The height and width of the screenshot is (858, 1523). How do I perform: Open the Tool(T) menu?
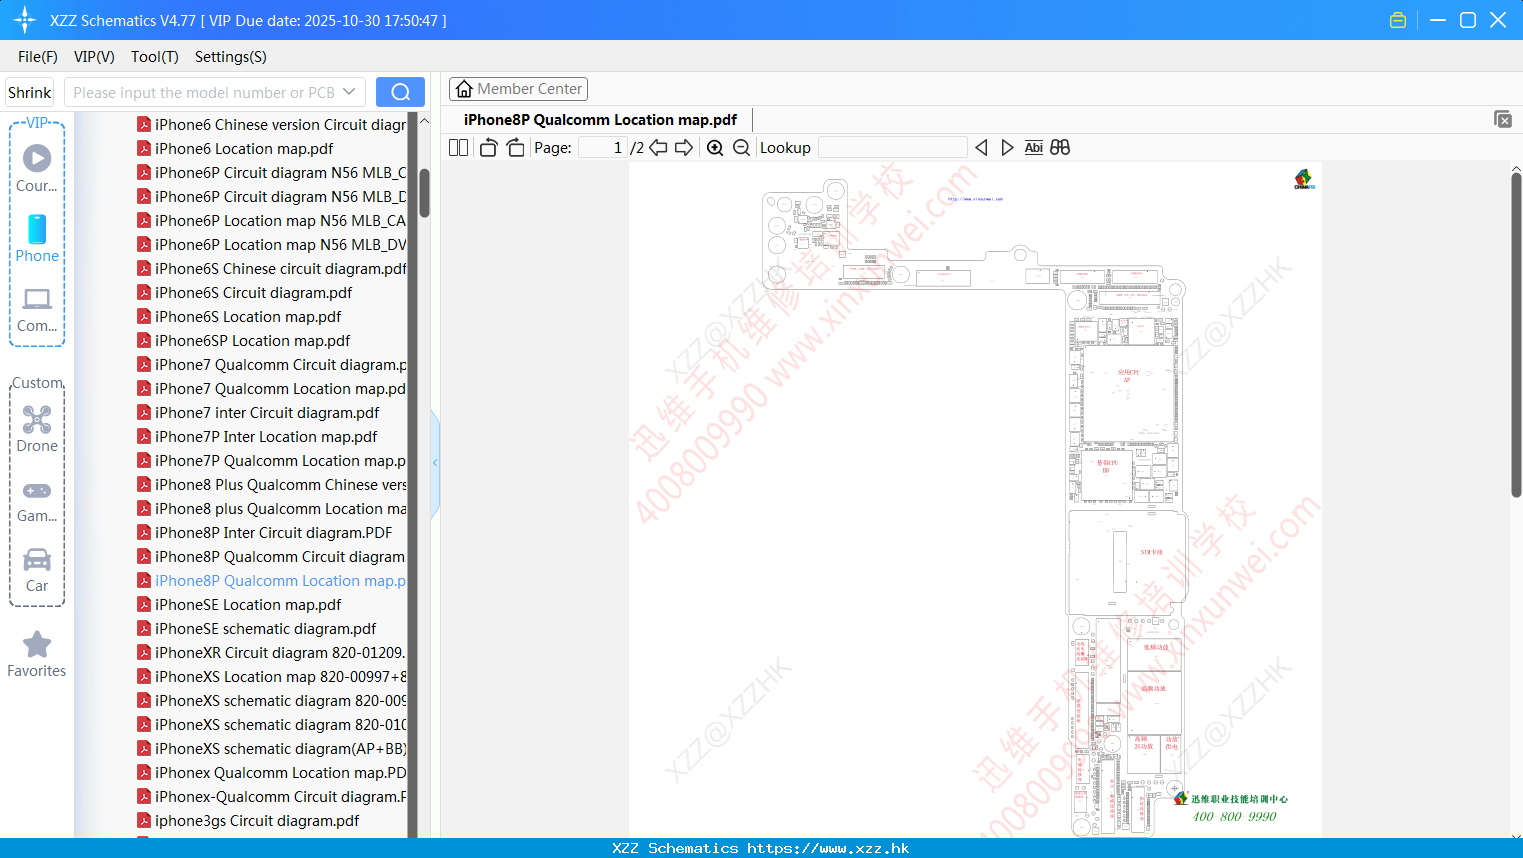(x=155, y=57)
